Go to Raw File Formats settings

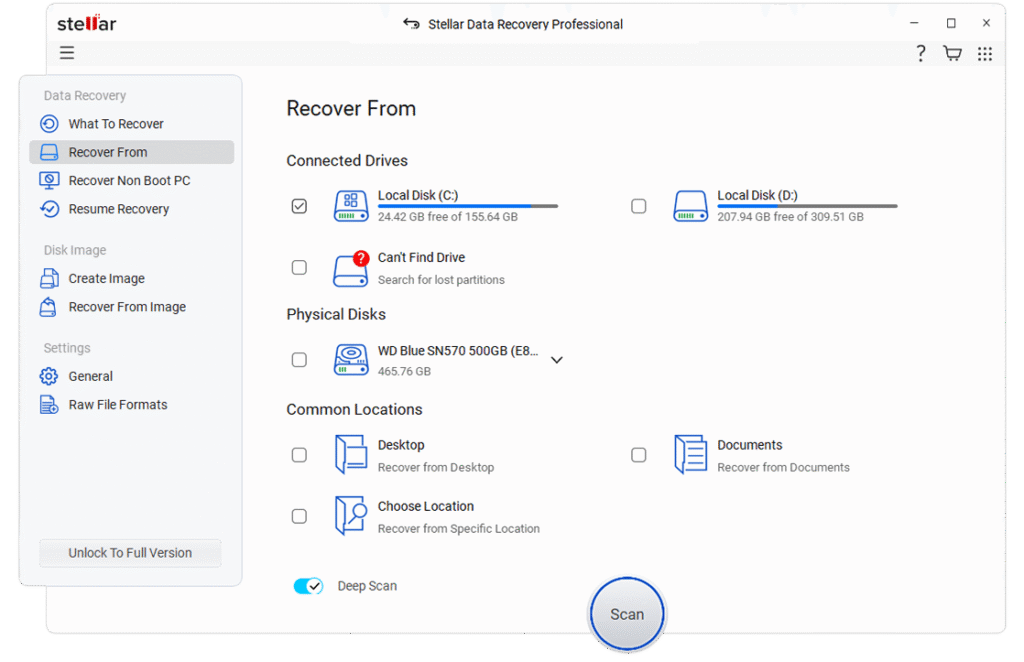tap(117, 405)
